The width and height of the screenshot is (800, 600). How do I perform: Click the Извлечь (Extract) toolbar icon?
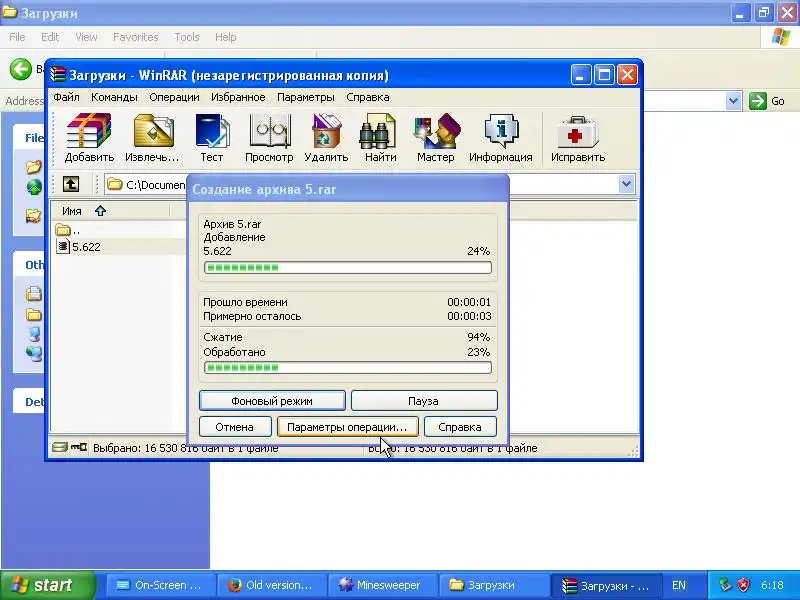pos(152,138)
